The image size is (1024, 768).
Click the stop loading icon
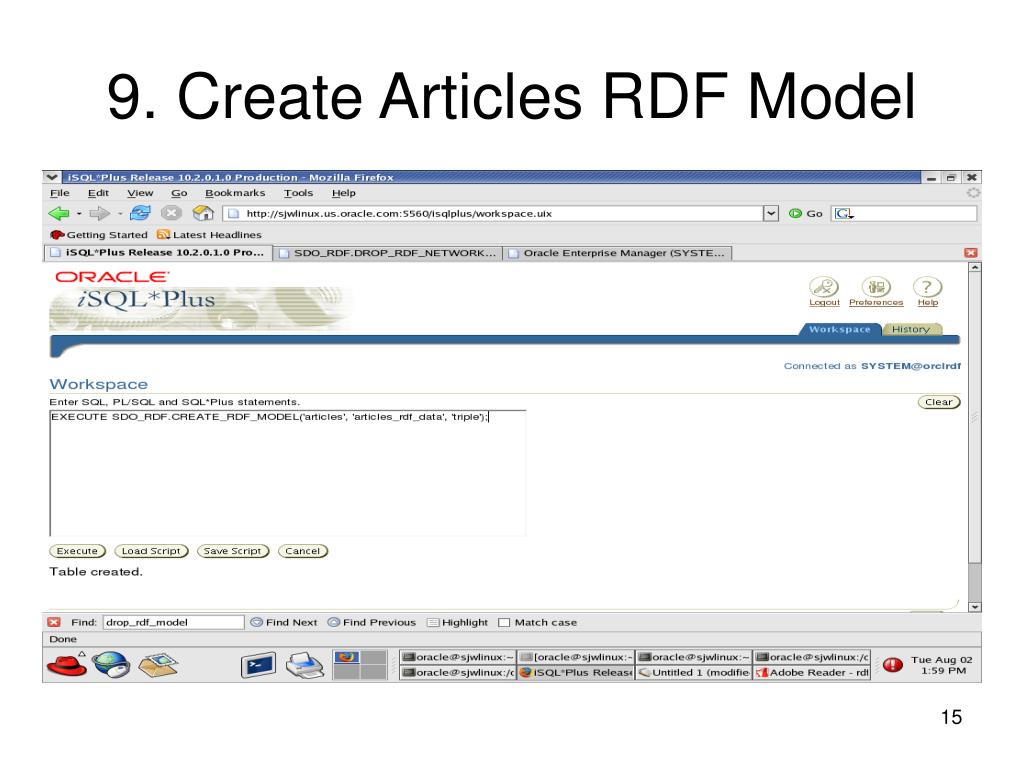[x=171, y=213]
